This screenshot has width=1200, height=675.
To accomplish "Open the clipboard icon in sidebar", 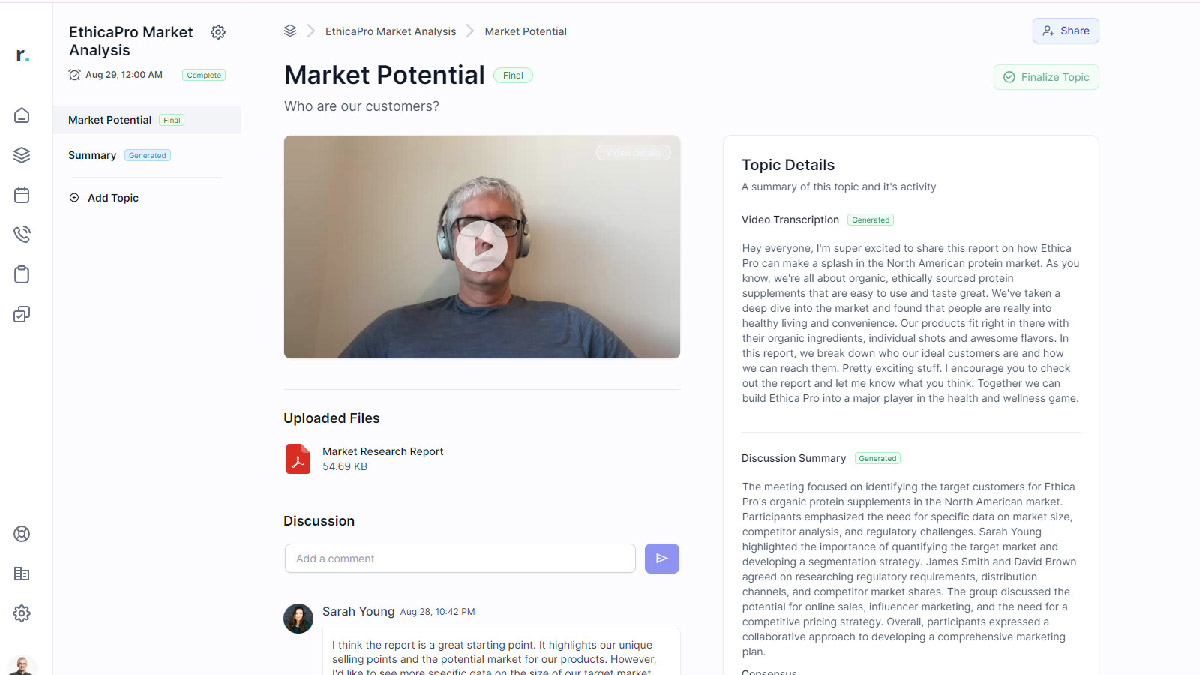I will click(x=21, y=275).
